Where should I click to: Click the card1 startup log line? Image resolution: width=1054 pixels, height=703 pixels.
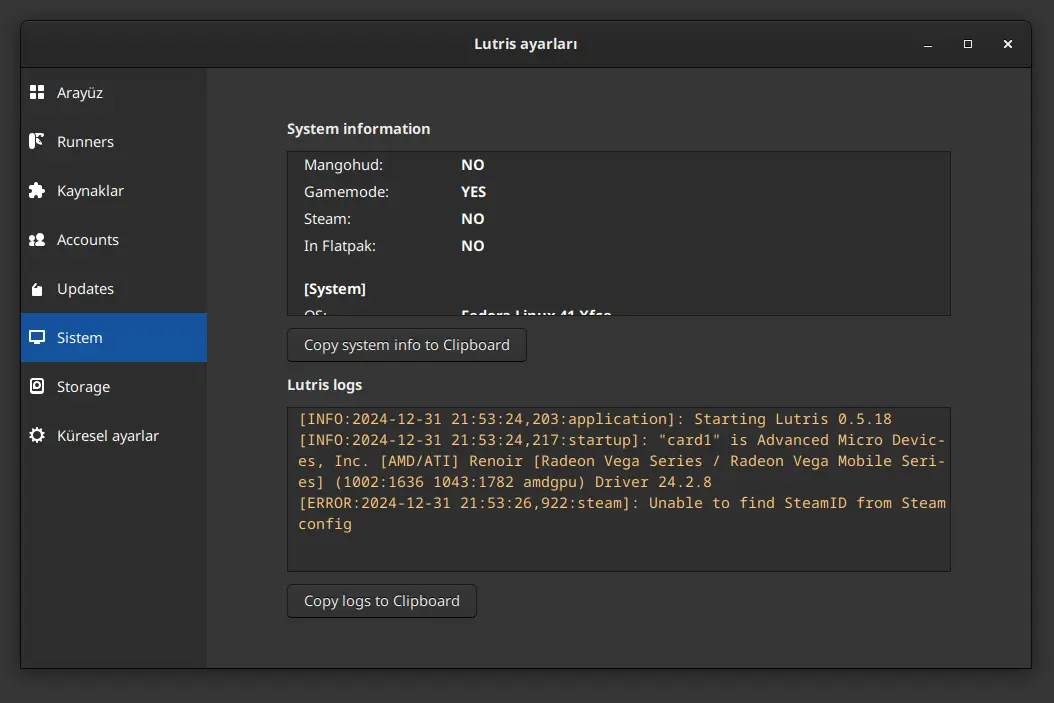pos(622,461)
